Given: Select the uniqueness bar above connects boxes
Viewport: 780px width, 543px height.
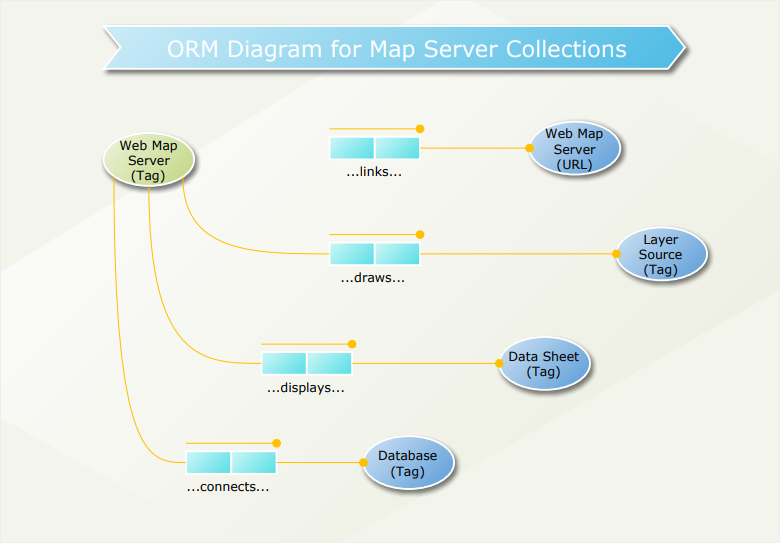Looking at the screenshot, I should tap(230, 443).
